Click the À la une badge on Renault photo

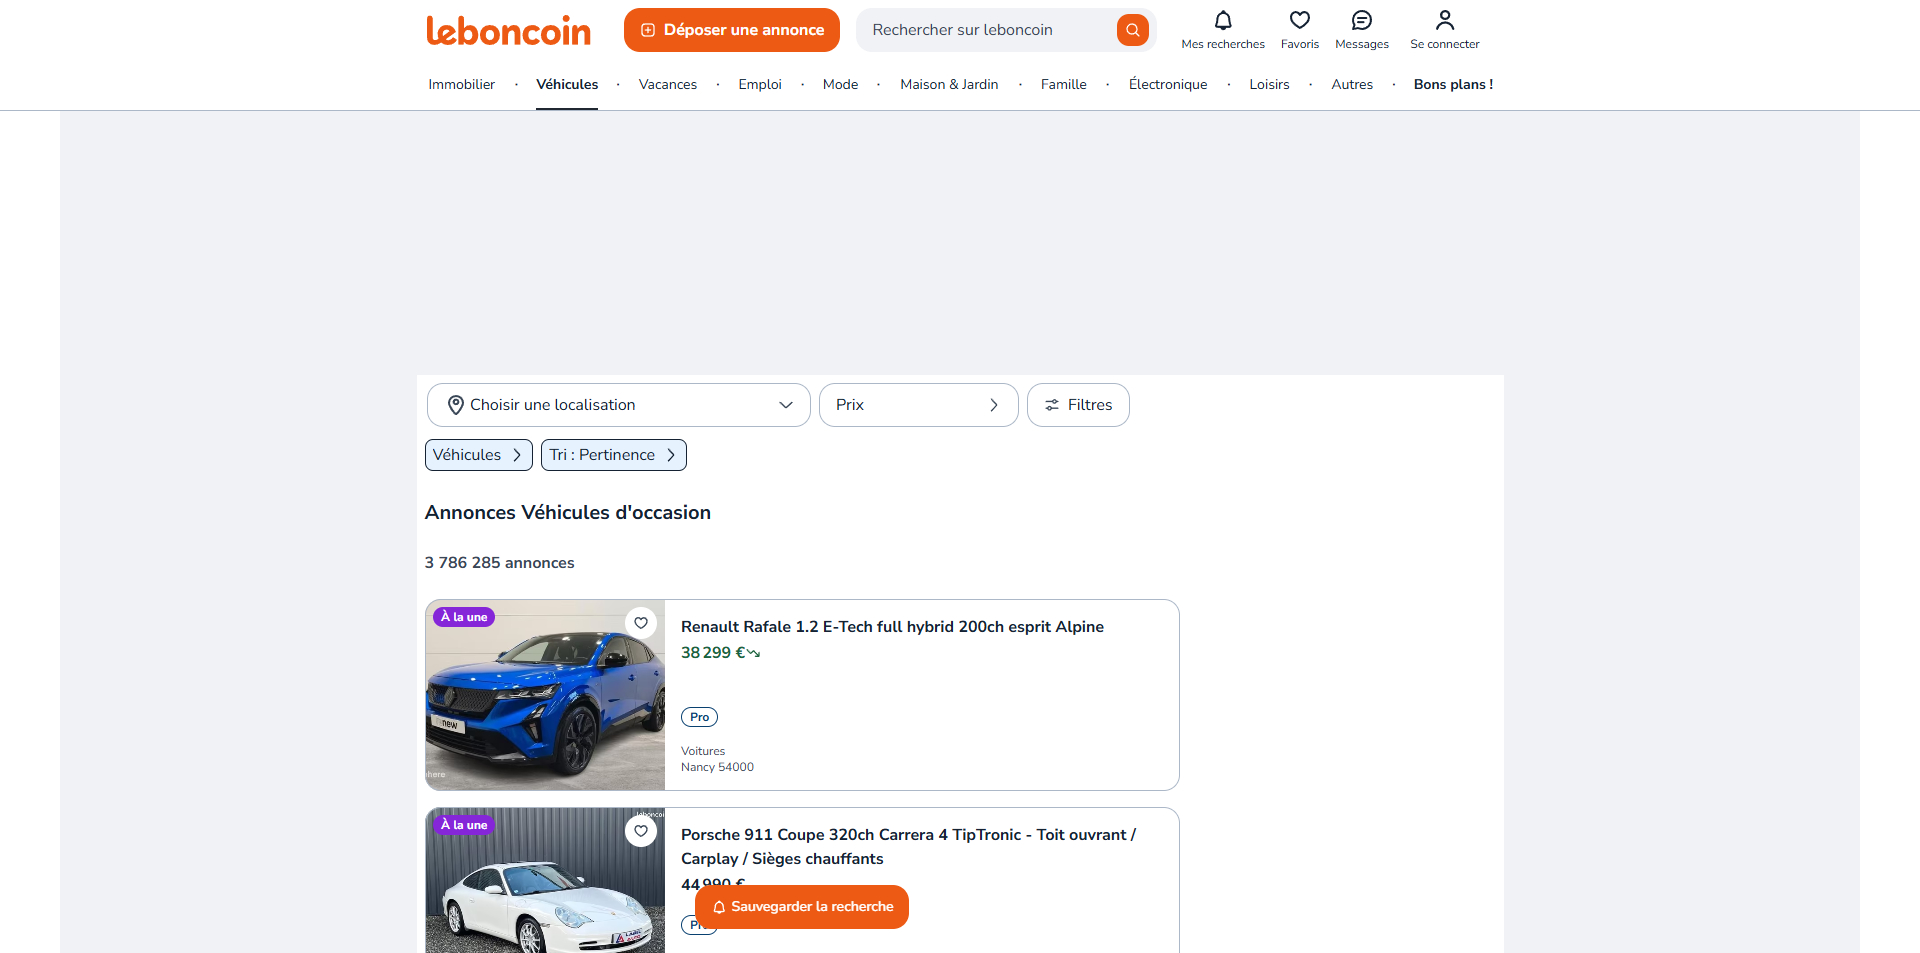tap(464, 617)
